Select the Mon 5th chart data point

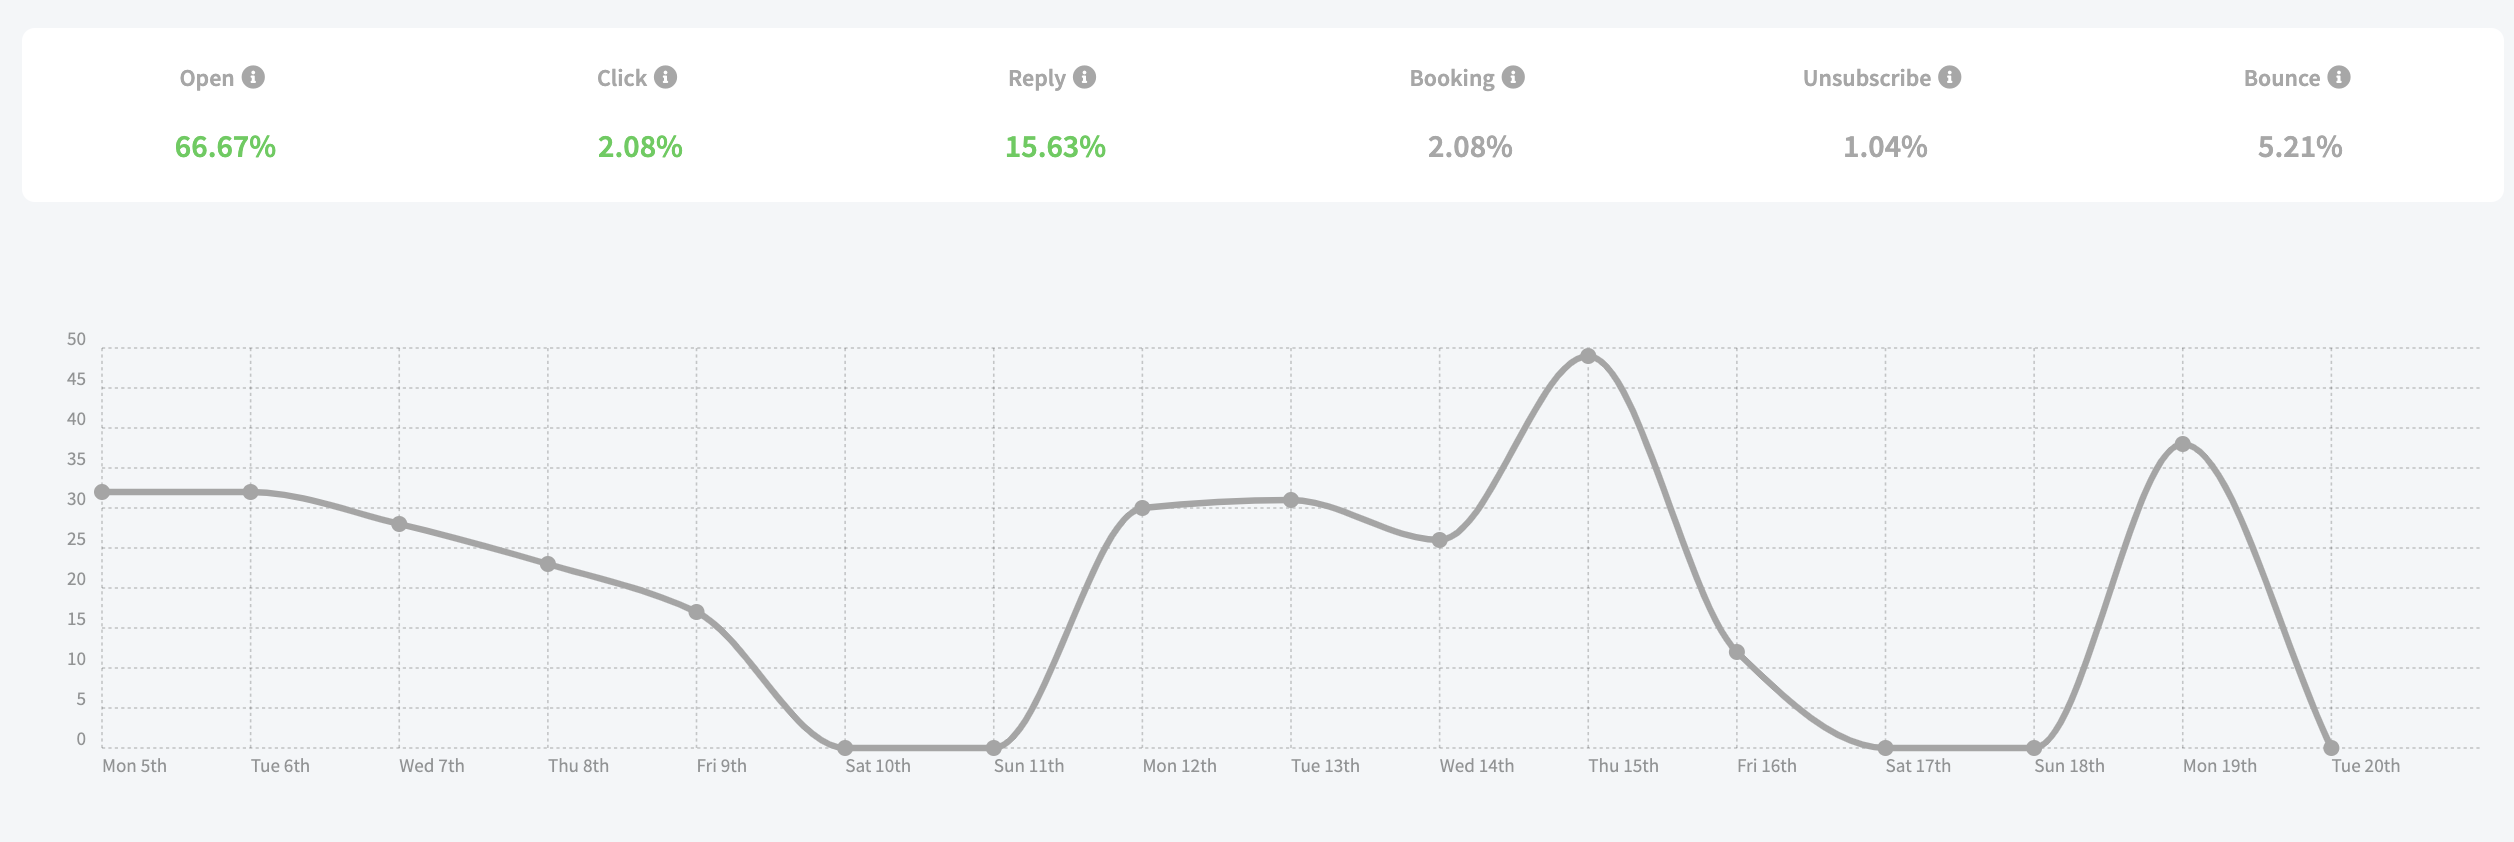tap(102, 492)
